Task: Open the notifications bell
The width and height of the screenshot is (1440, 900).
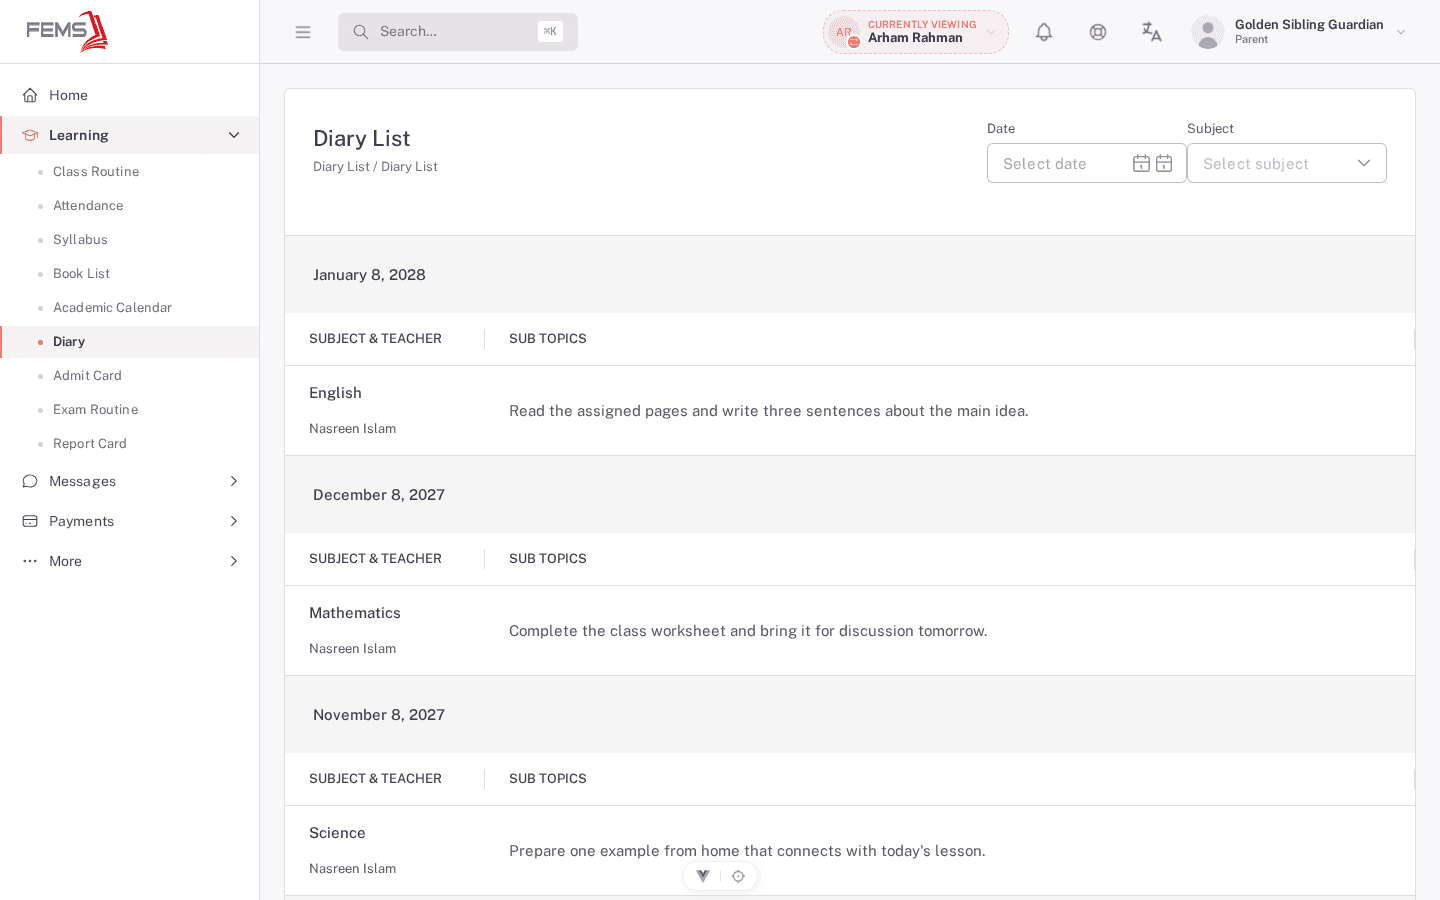Action: click(1044, 32)
